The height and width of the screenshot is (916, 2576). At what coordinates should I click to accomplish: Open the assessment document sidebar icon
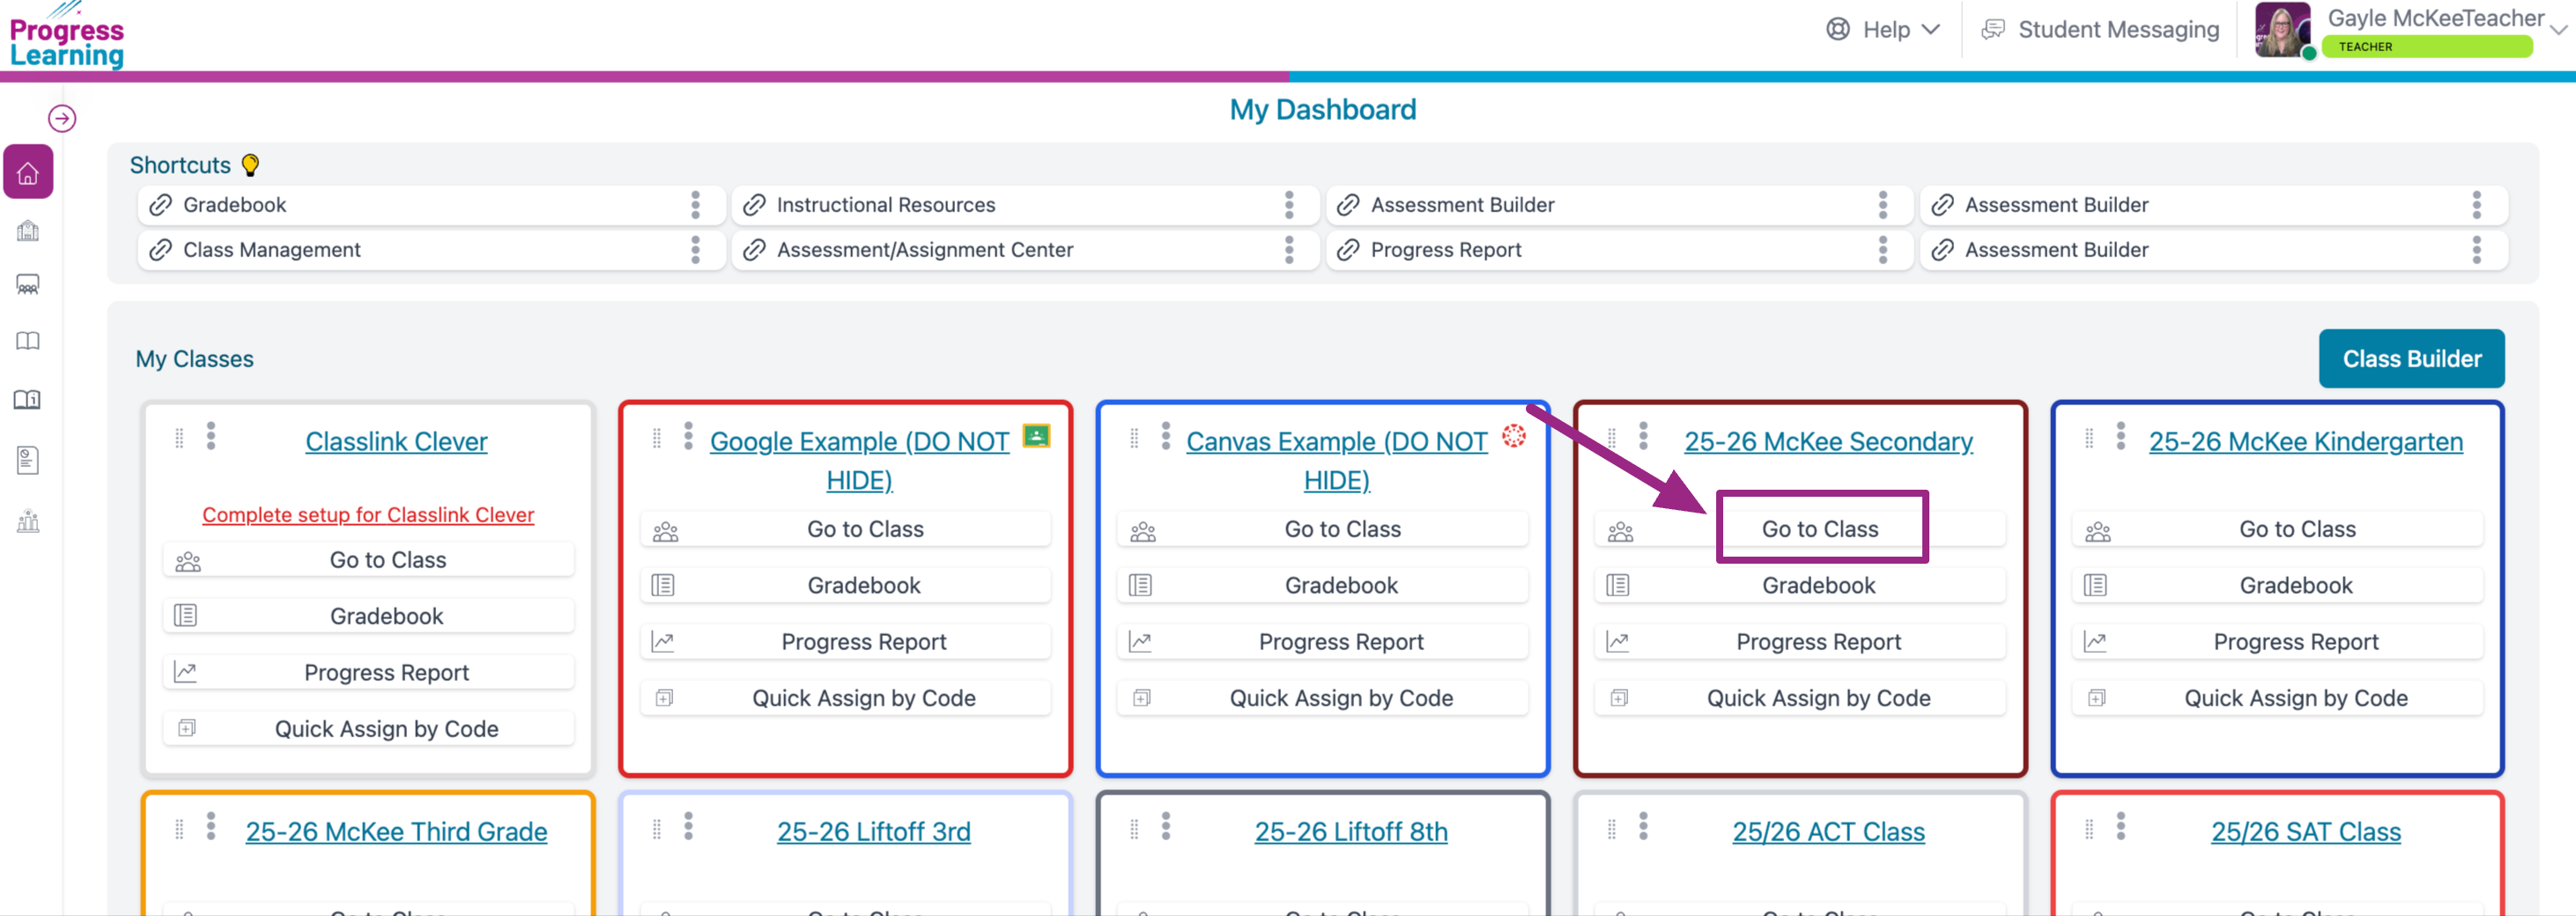pyautogui.click(x=28, y=460)
